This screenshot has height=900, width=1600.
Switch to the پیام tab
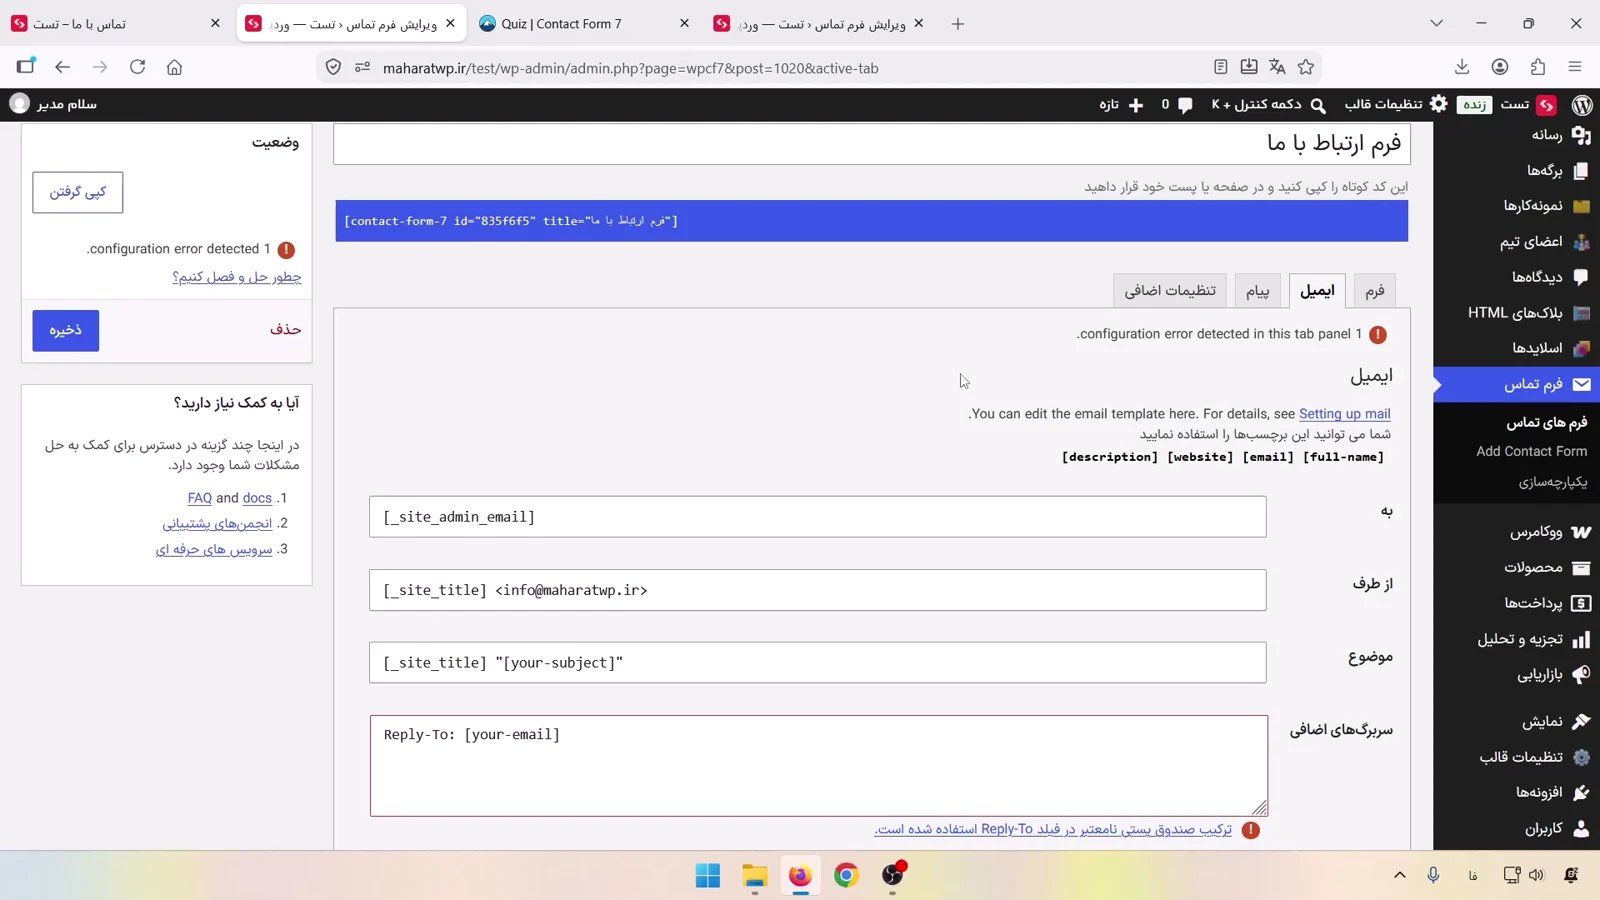(1257, 290)
